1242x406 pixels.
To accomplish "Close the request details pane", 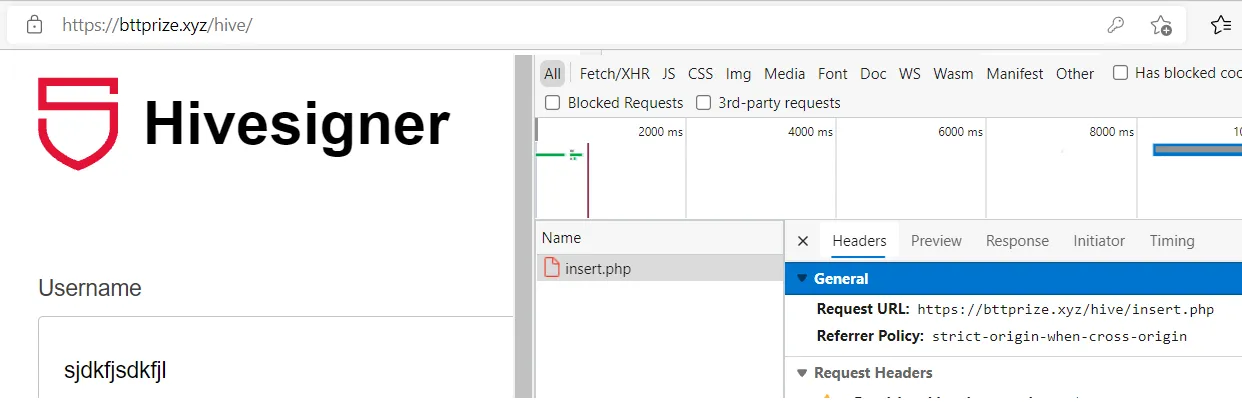I will coord(802,241).
